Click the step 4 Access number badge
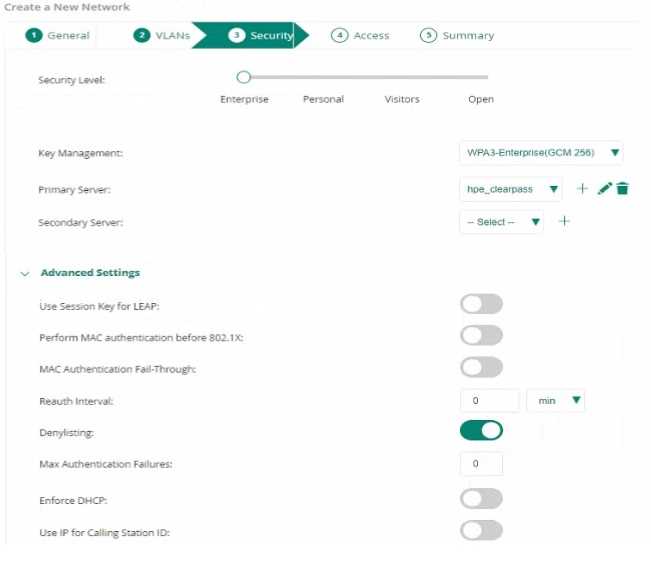This screenshot has height=568, width=651. point(340,35)
